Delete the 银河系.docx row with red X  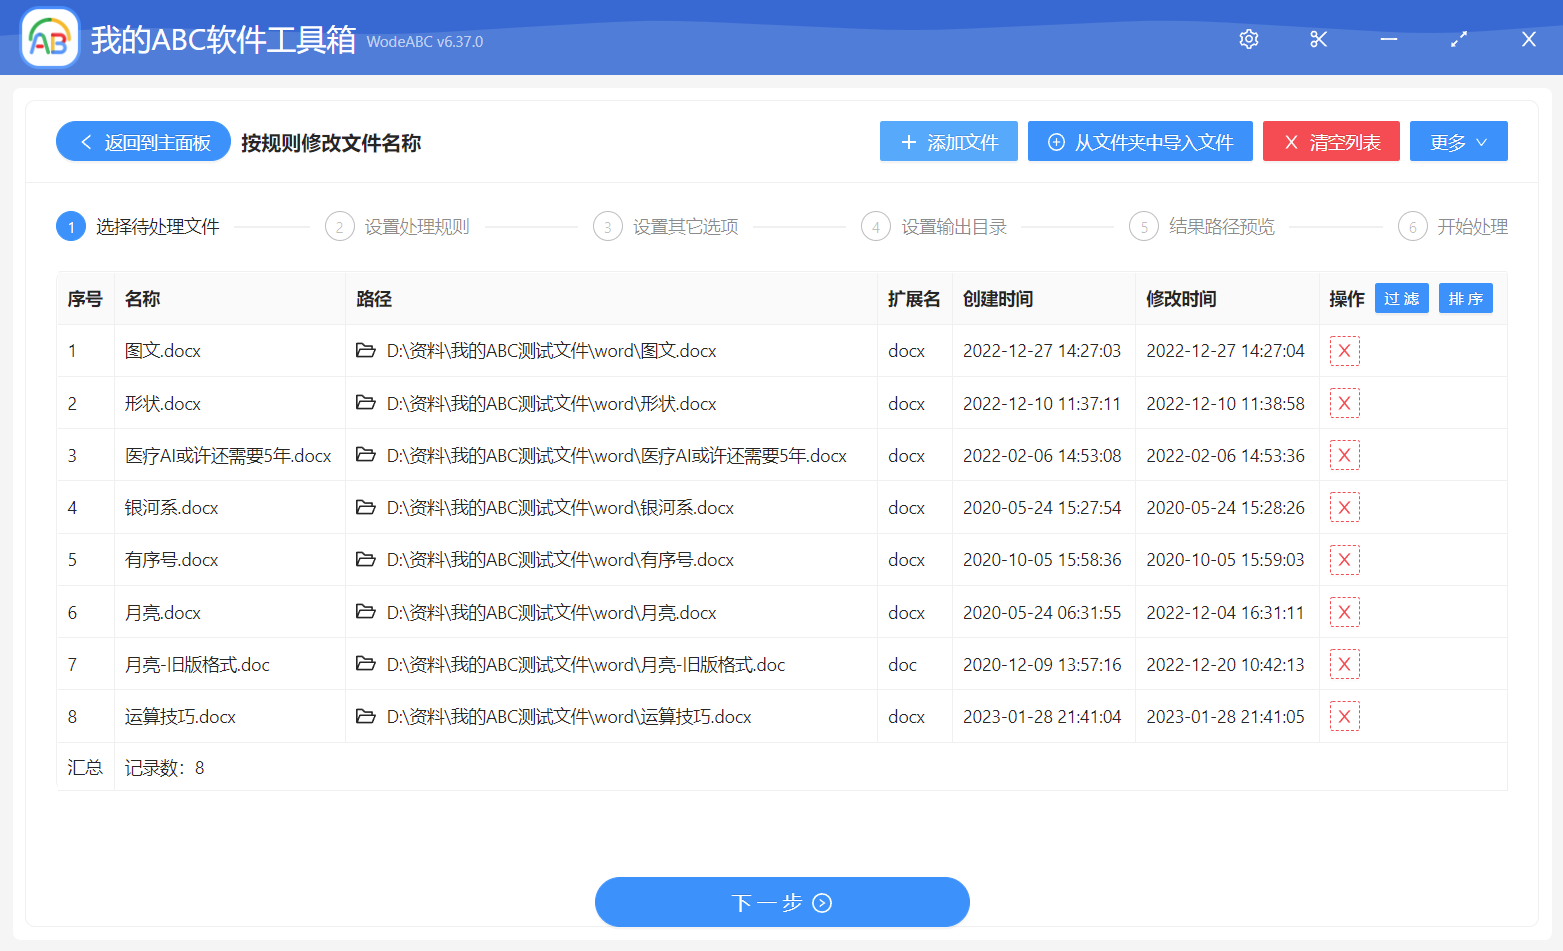click(x=1344, y=507)
